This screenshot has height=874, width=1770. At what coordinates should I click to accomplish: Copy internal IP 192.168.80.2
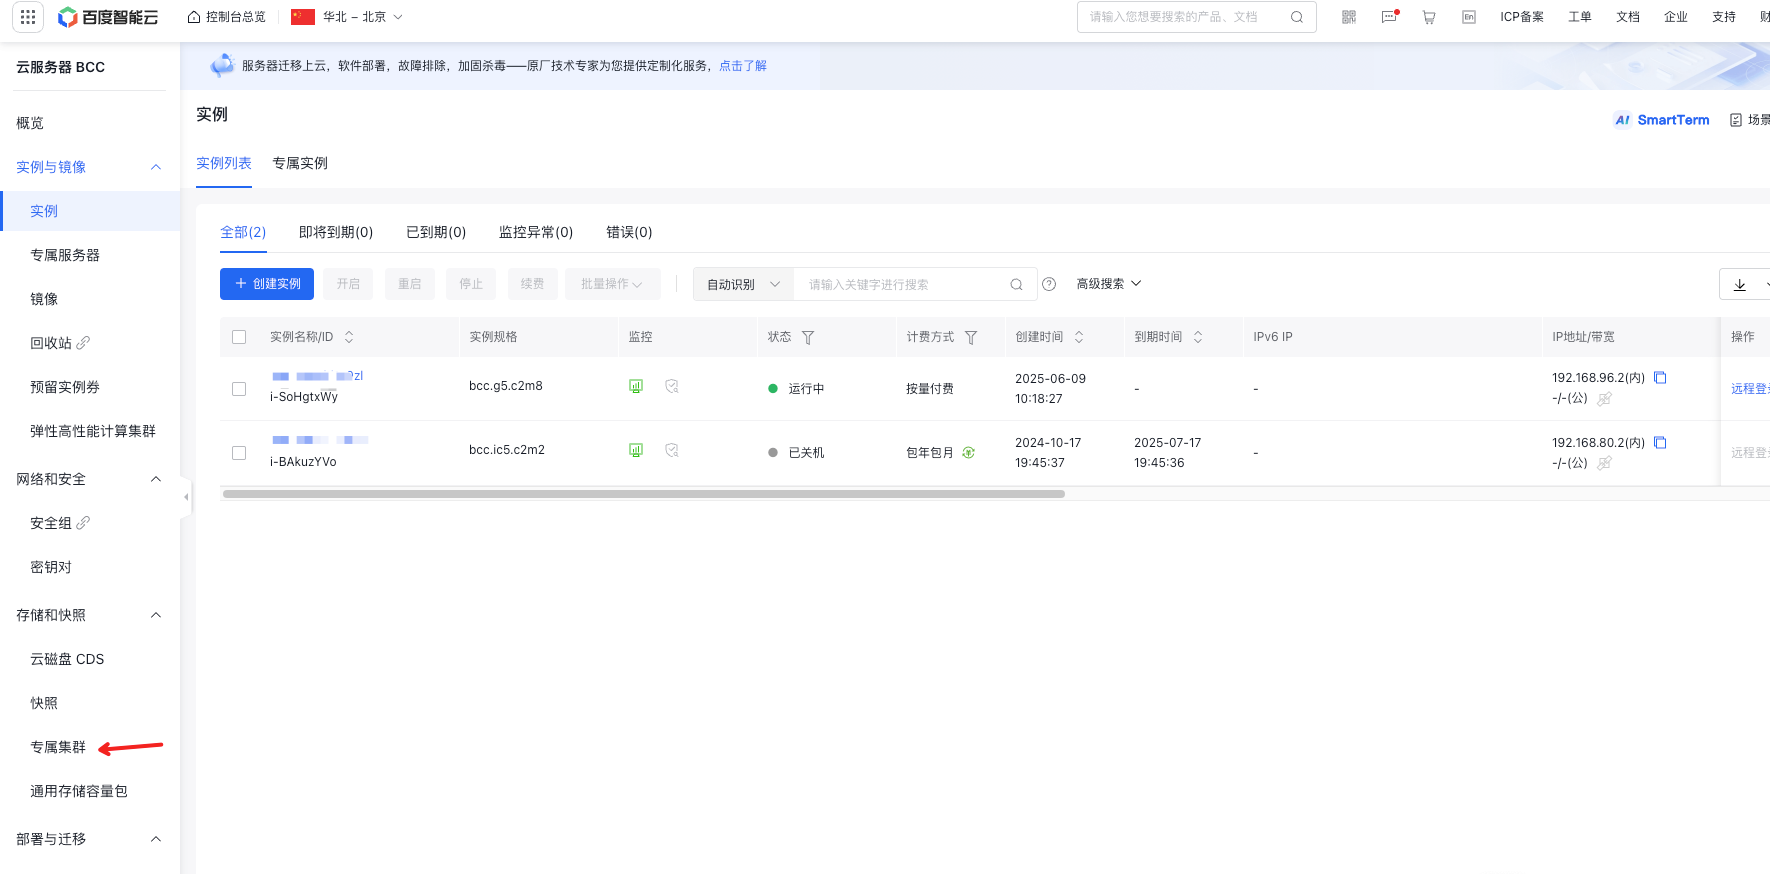coord(1660,443)
